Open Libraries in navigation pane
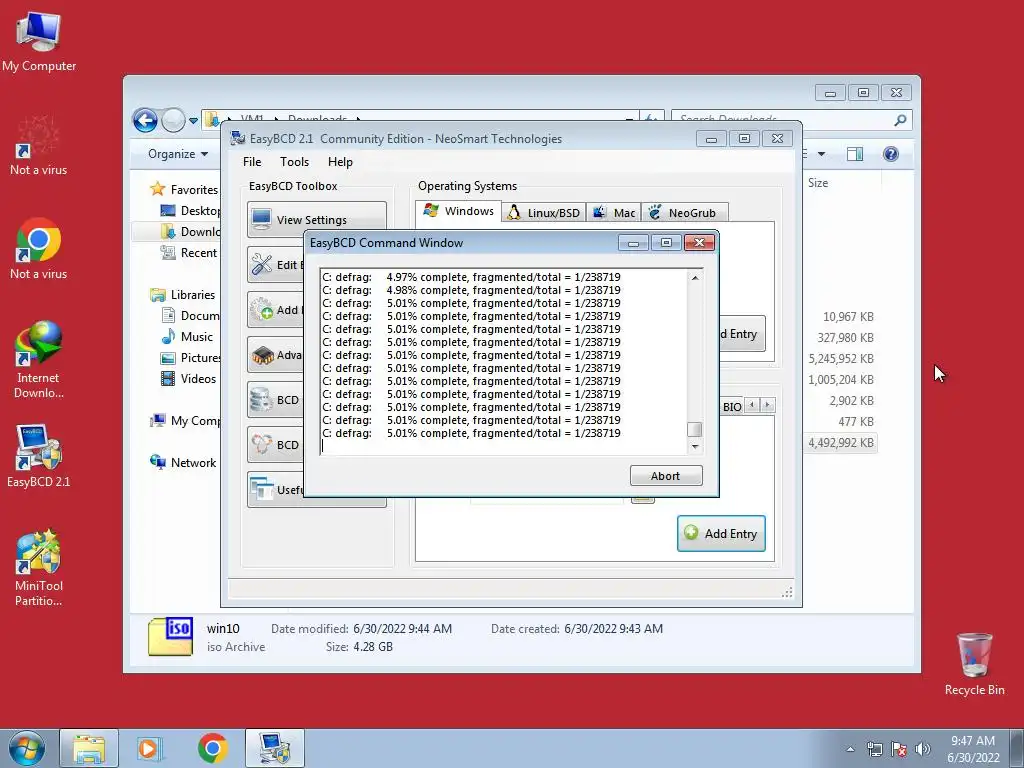The width and height of the screenshot is (1024, 768). coord(182,295)
